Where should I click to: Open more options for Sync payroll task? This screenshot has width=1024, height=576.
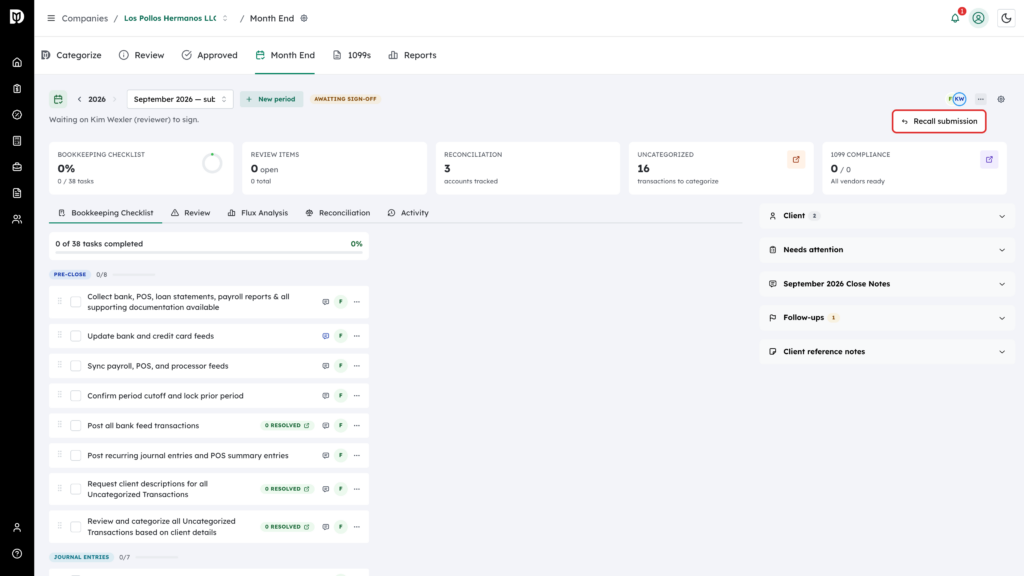click(x=357, y=366)
